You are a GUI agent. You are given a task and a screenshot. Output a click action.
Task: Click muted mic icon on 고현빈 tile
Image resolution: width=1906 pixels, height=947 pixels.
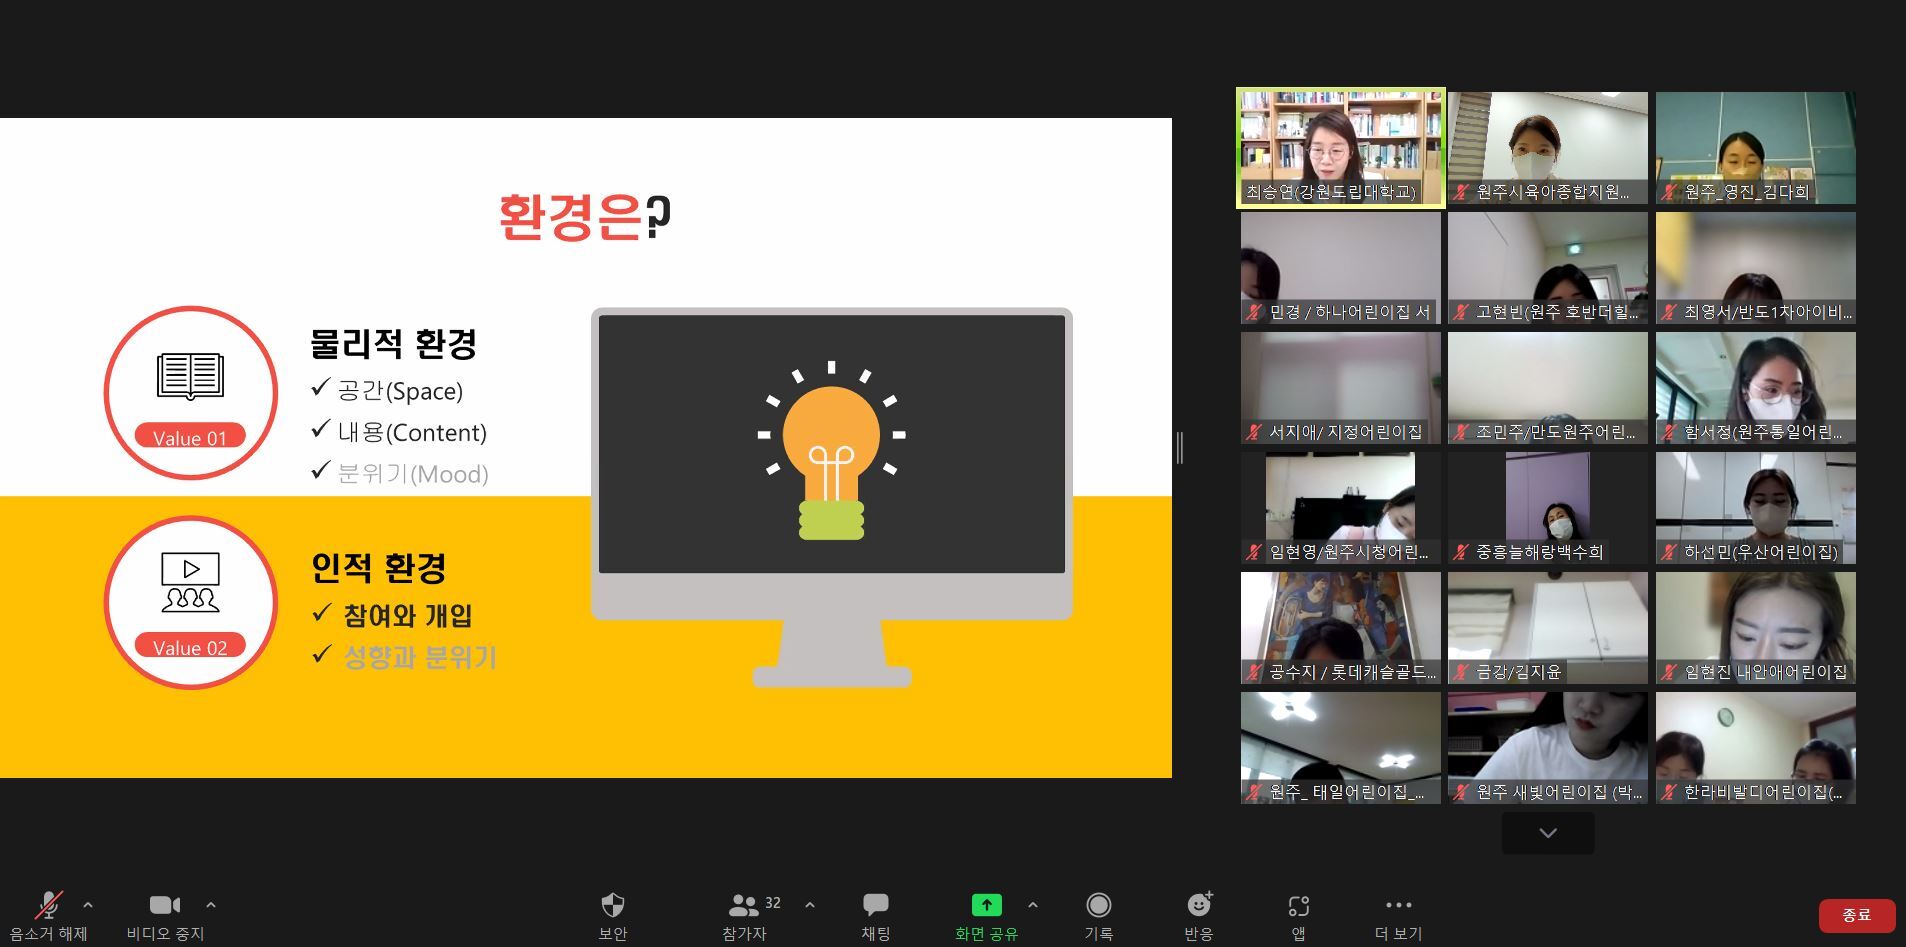click(1462, 312)
